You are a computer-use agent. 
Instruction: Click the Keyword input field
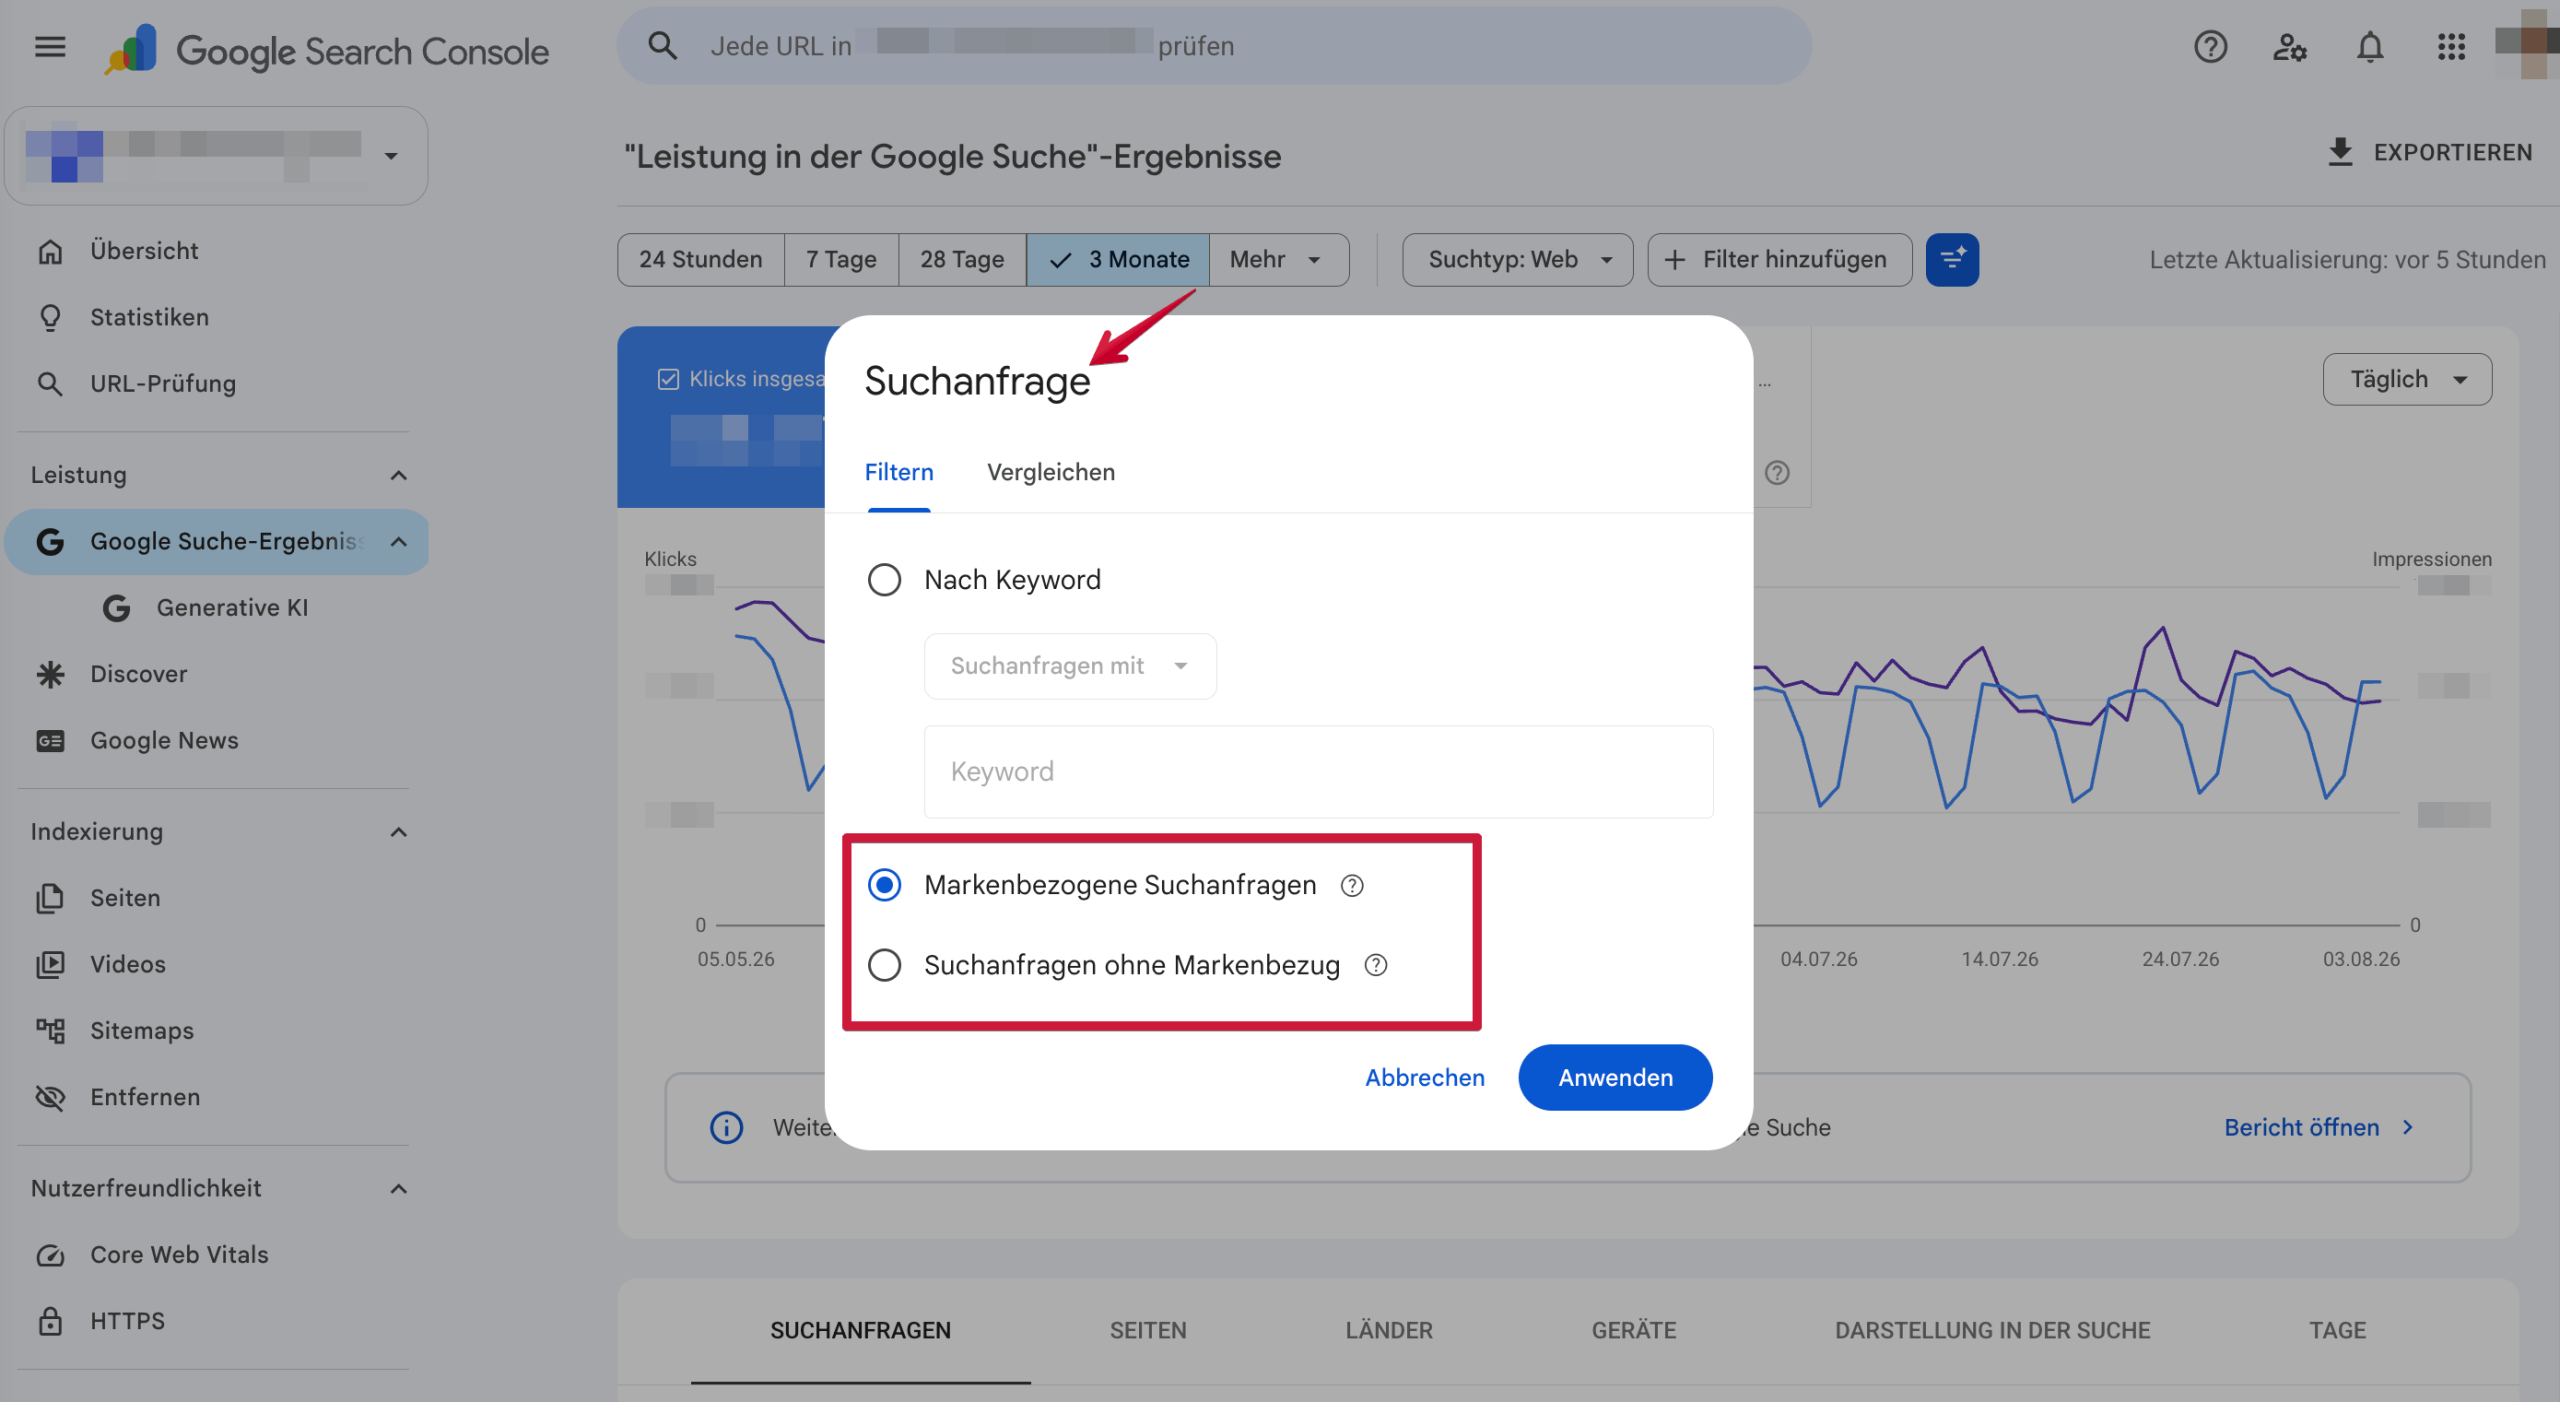1318,772
